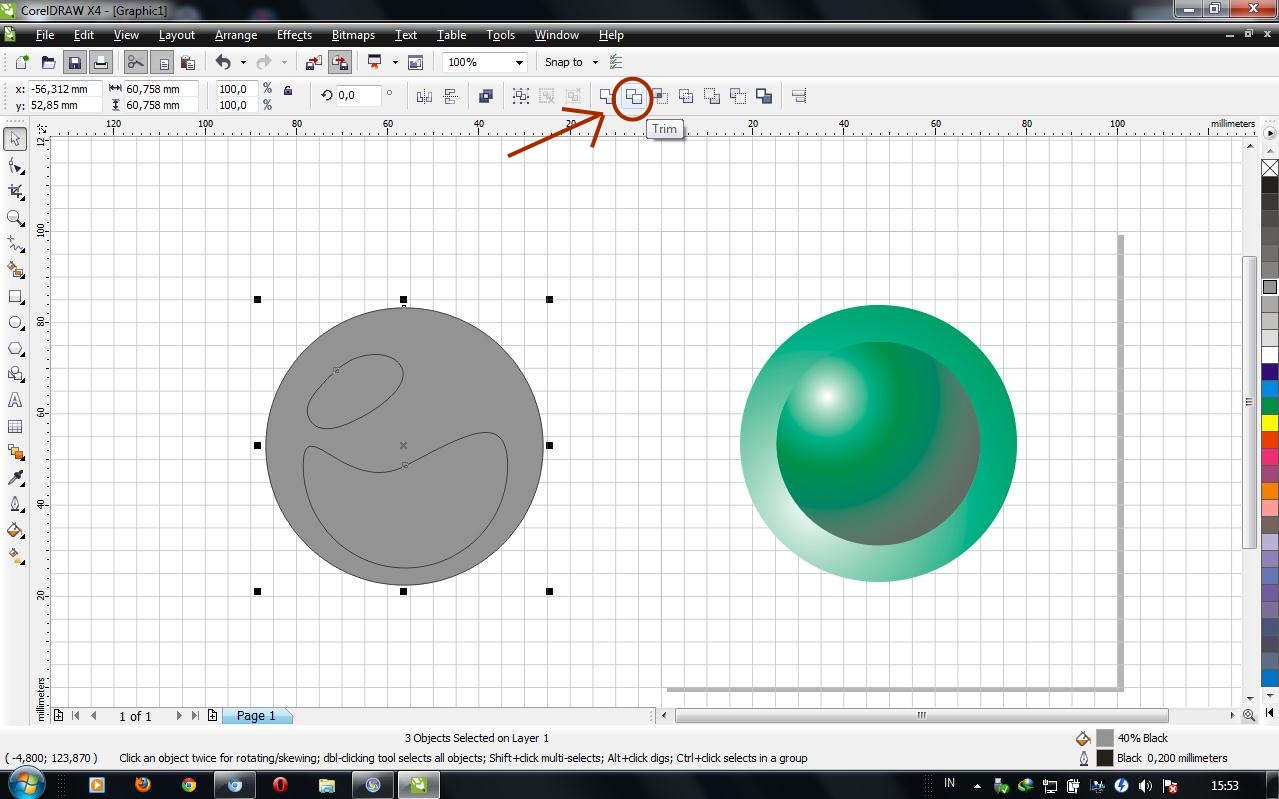Image resolution: width=1279 pixels, height=799 pixels.
Task: Open Firefox from the taskbar
Action: (x=142, y=785)
